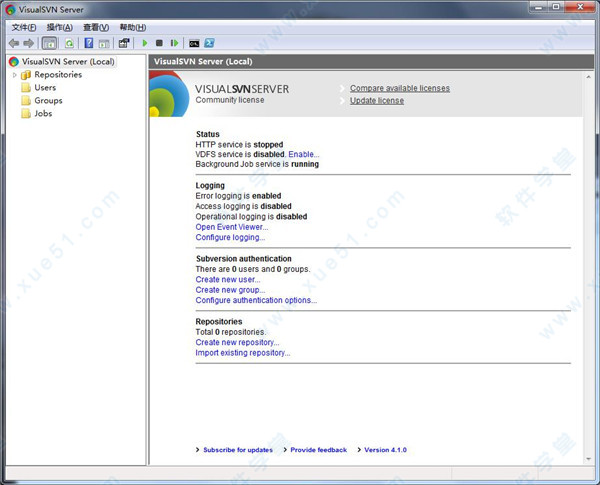Viewport: 600px width, 485px height.
Task: Expand the Repositories tree node arrow
Action: [x=15, y=75]
